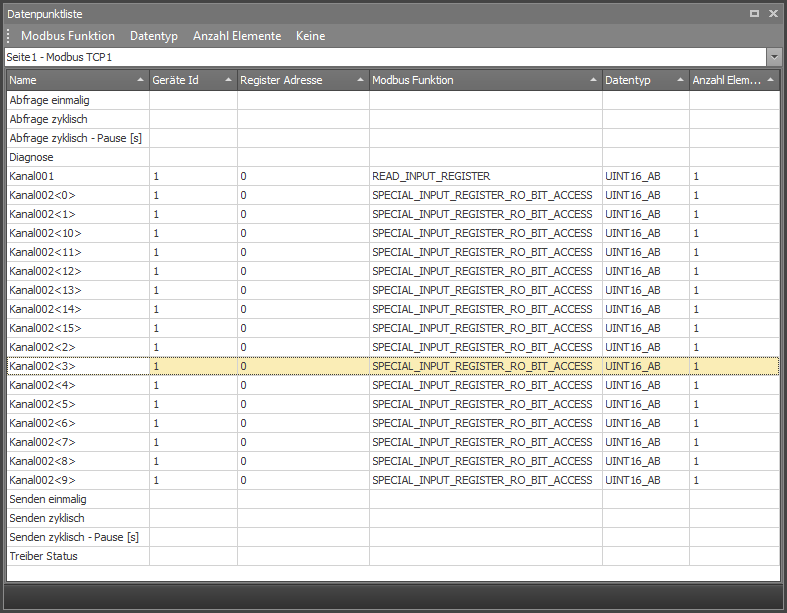Image resolution: width=787 pixels, height=613 pixels.
Task: Select Kanal002<11> row name
Action: (x=78, y=253)
